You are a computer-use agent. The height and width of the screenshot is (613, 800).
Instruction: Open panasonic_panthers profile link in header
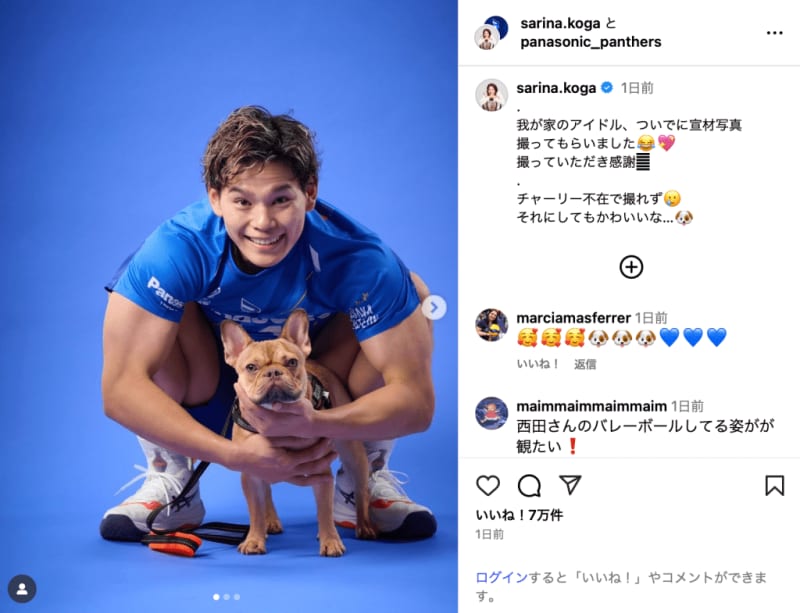590,42
